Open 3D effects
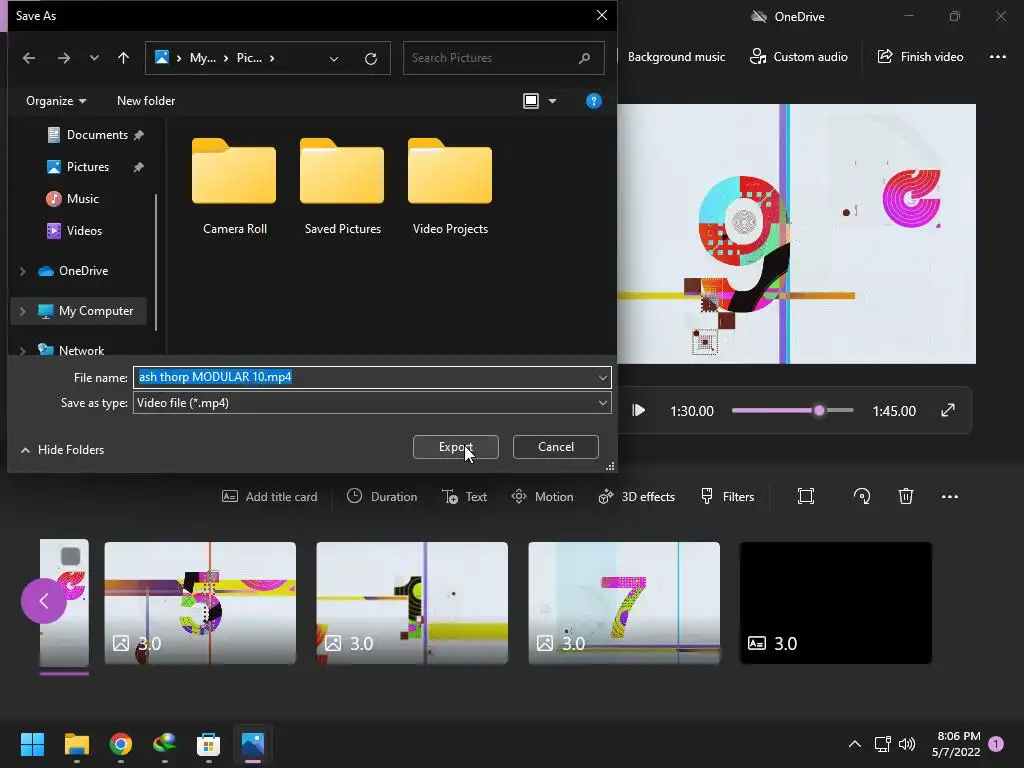The width and height of the screenshot is (1024, 768). [637, 496]
